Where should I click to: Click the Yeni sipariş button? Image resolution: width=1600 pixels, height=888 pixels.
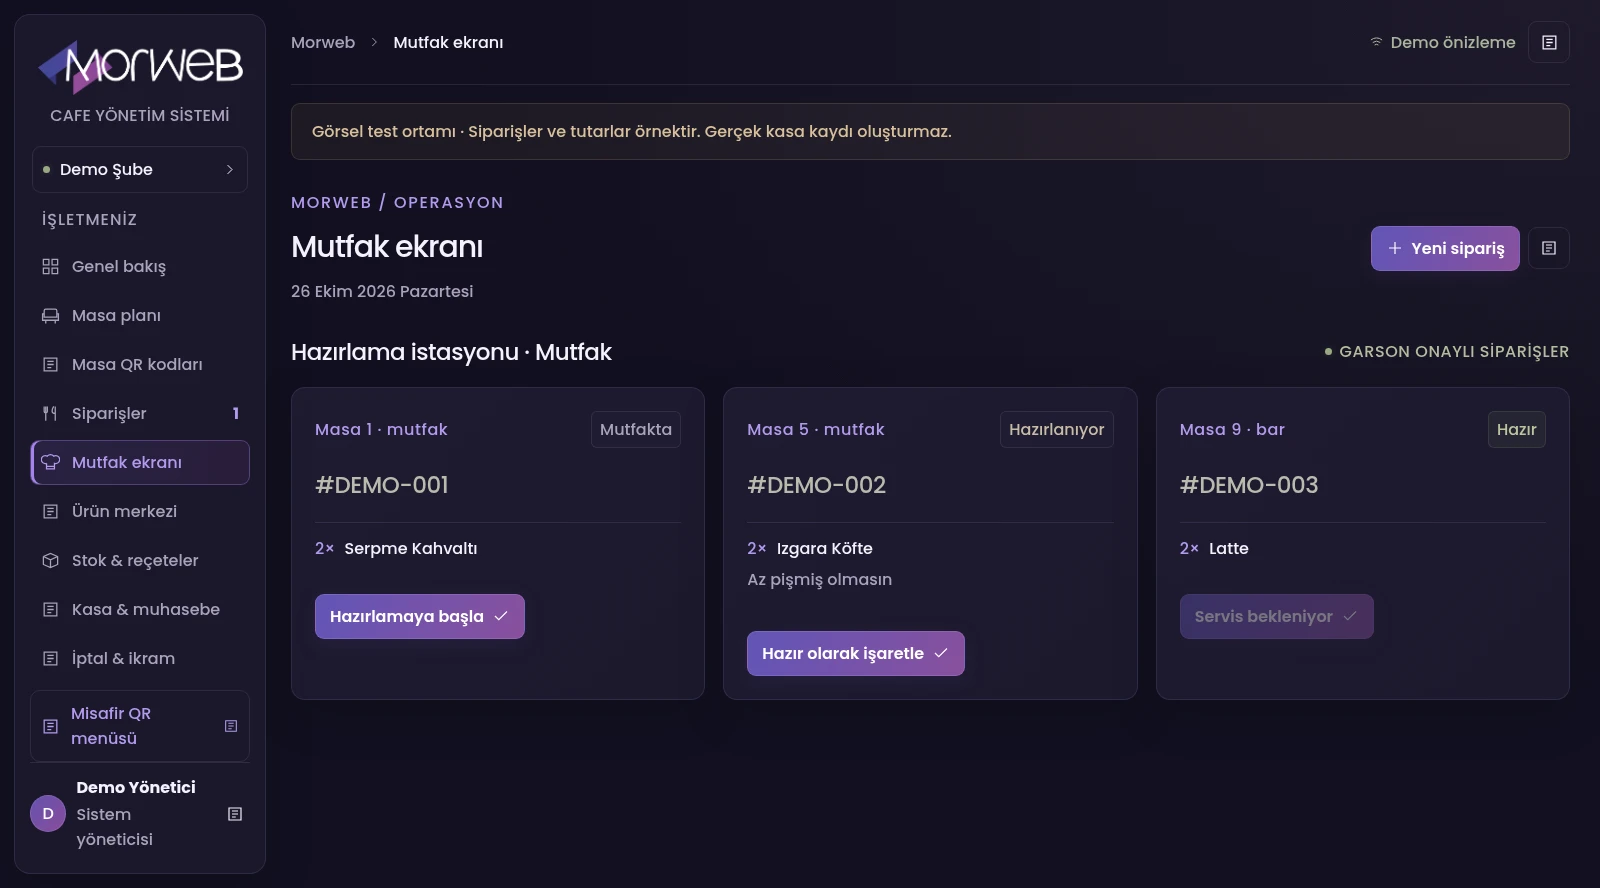pos(1445,248)
